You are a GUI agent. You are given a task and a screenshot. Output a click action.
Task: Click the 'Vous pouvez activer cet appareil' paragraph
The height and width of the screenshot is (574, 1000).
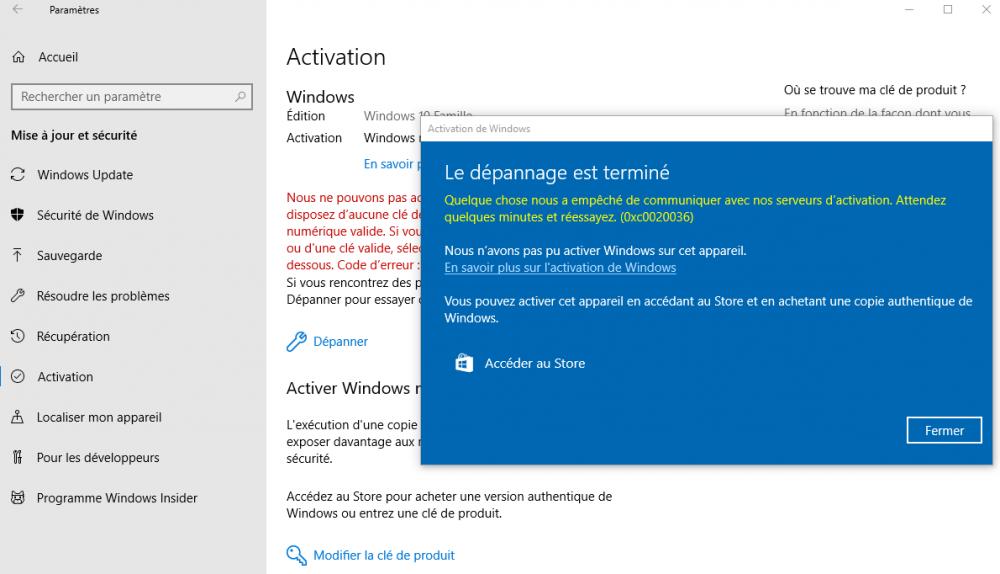coord(708,309)
